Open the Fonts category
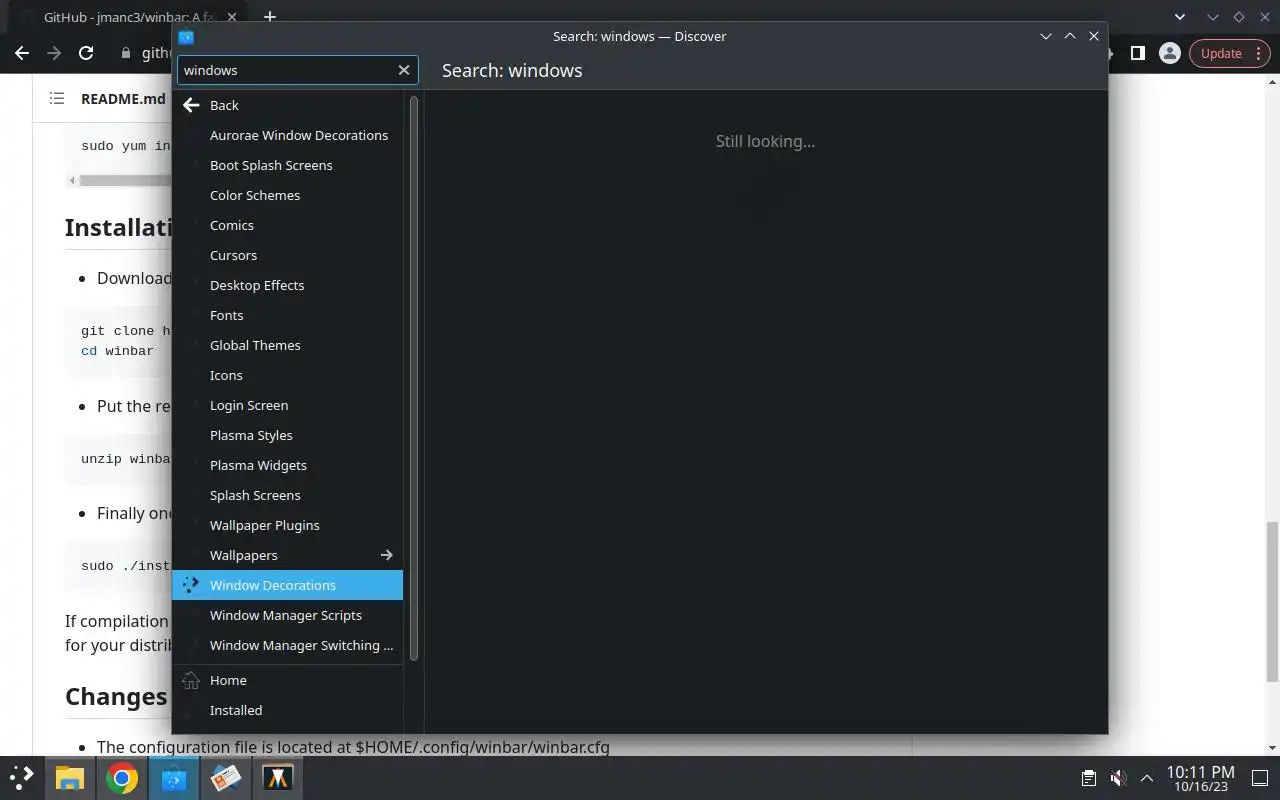The image size is (1280, 800). [x=287, y=315]
